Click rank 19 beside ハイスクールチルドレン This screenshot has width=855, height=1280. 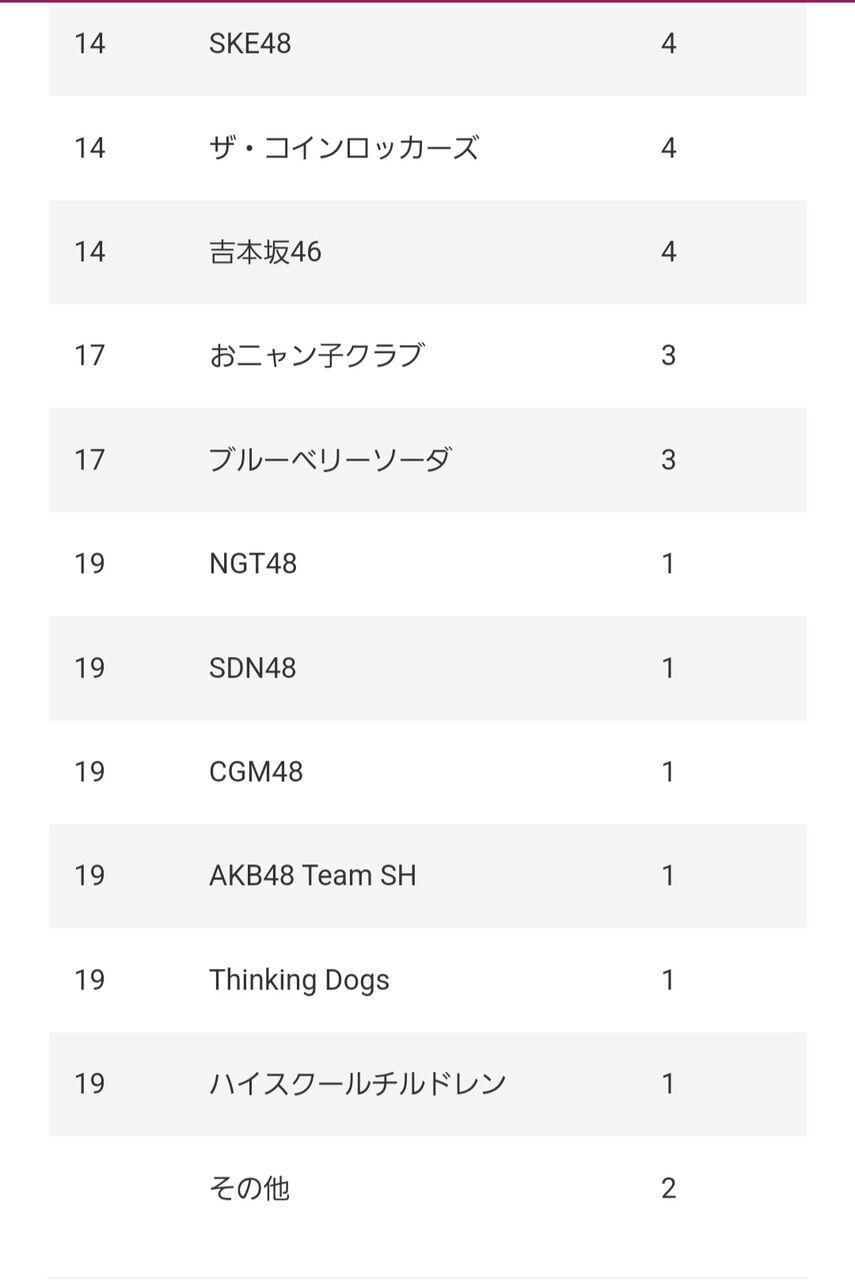pyautogui.click(x=89, y=1084)
